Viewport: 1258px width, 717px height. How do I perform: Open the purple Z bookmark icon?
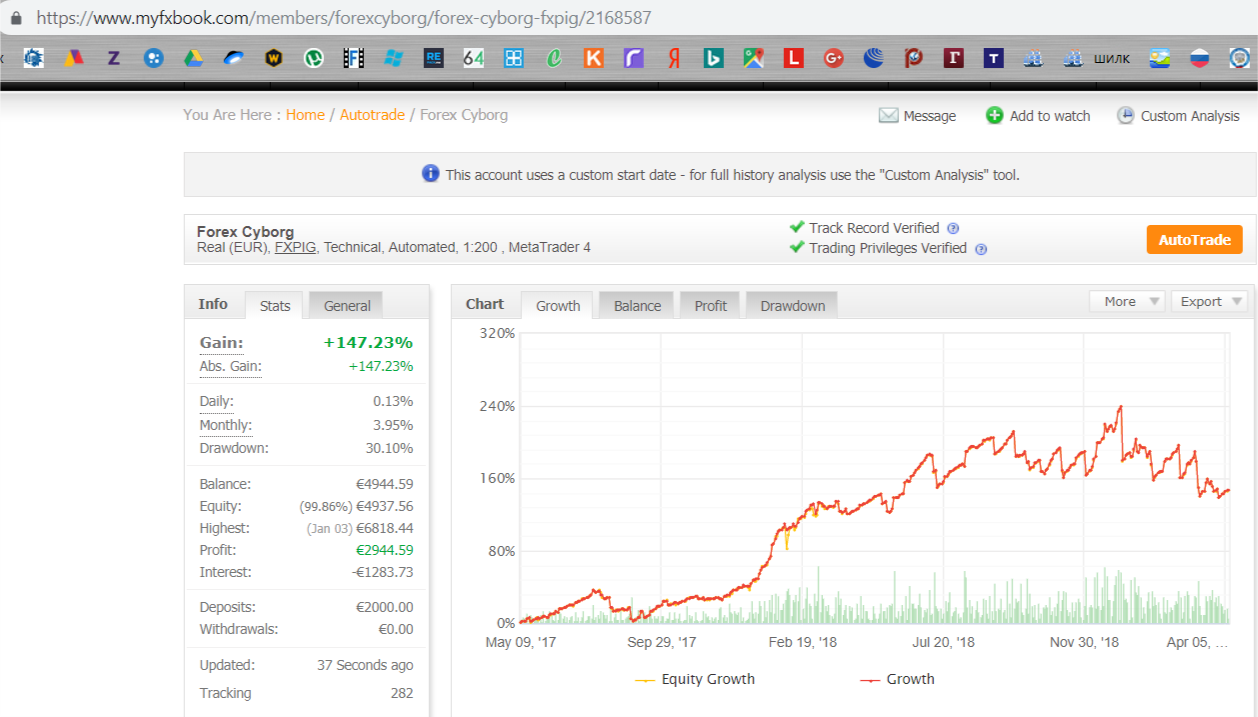pyautogui.click(x=113, y=58)
